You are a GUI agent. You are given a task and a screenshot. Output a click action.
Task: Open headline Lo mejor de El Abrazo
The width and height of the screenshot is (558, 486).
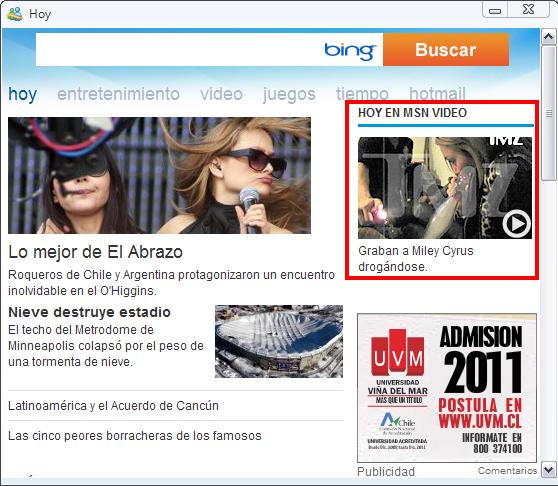(95, 252)
